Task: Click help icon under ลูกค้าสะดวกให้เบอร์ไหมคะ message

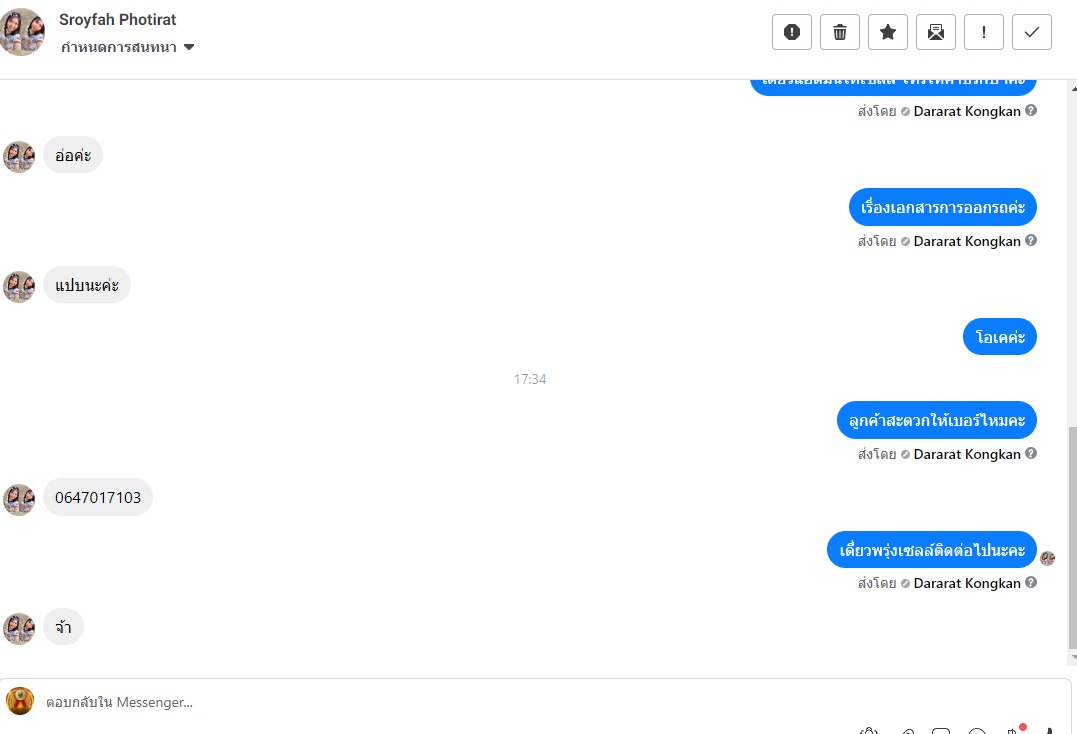Action: pos(1031,453)
